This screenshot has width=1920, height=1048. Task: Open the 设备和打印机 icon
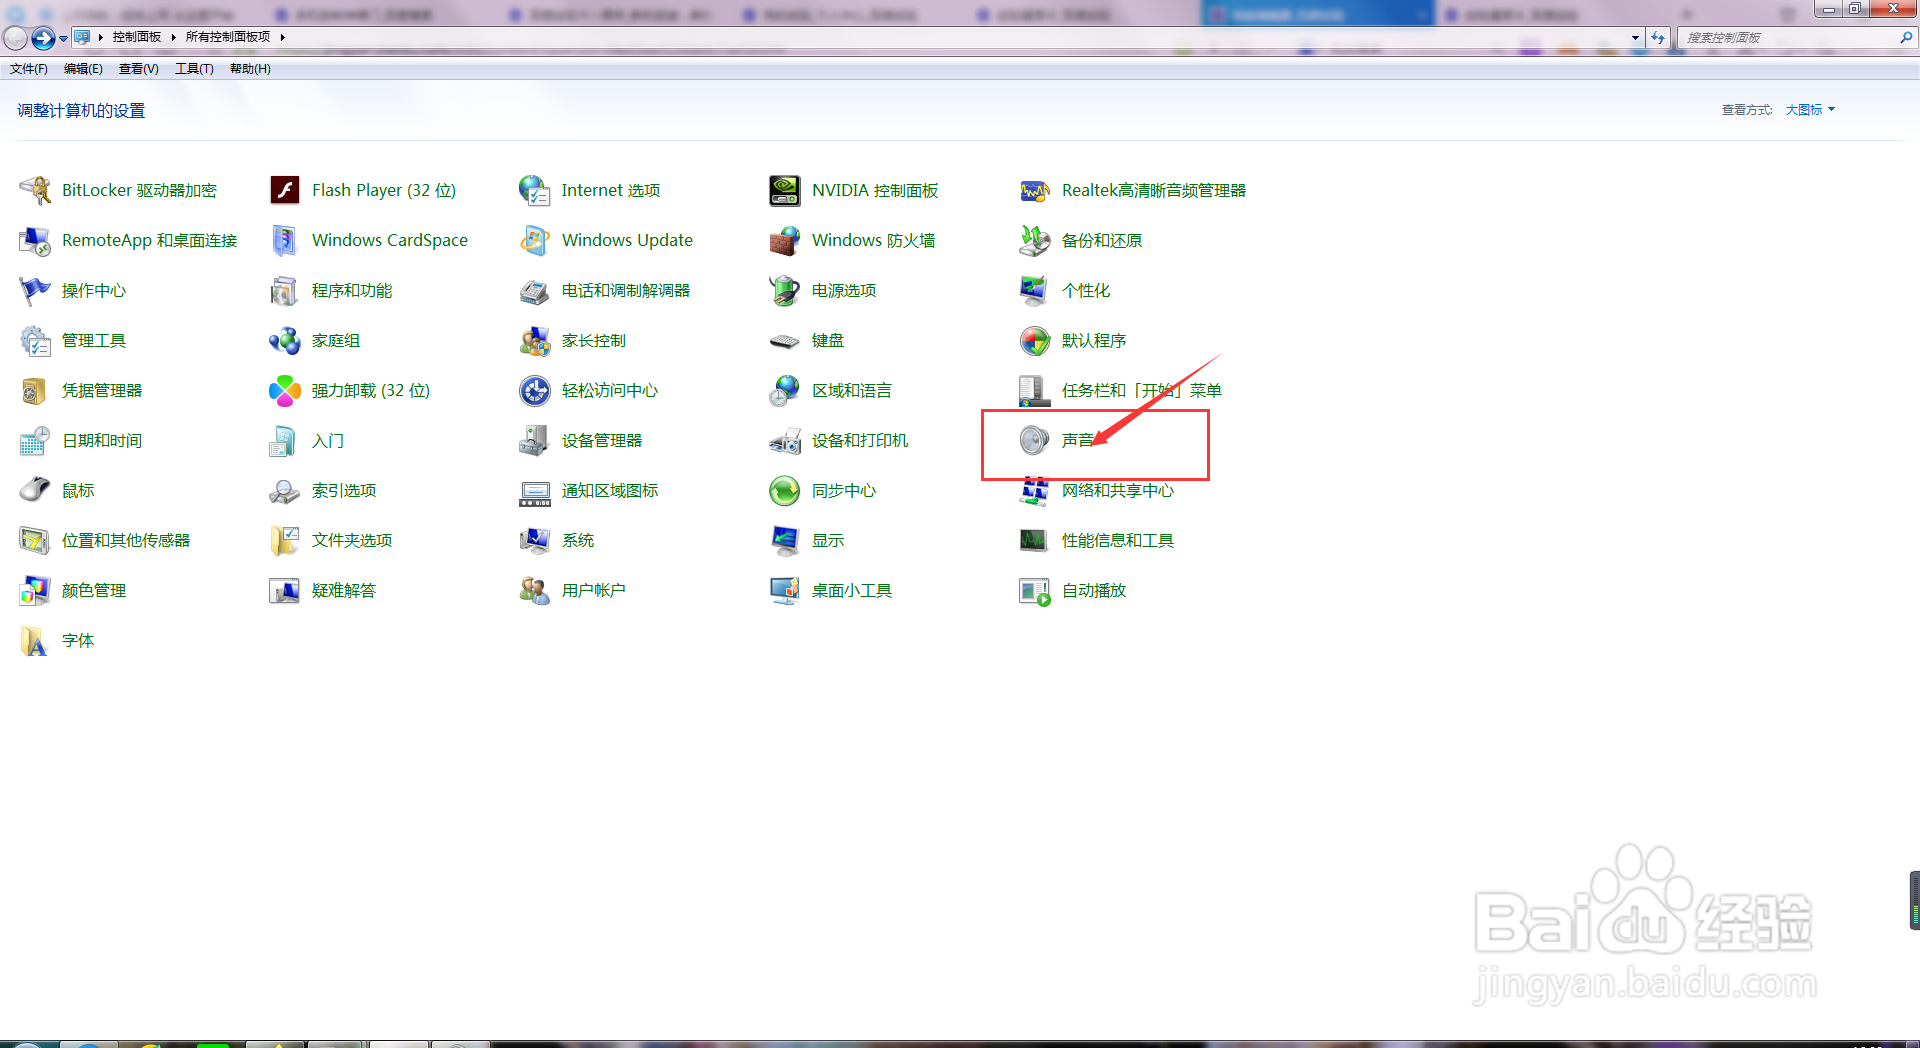pos(785,440)
